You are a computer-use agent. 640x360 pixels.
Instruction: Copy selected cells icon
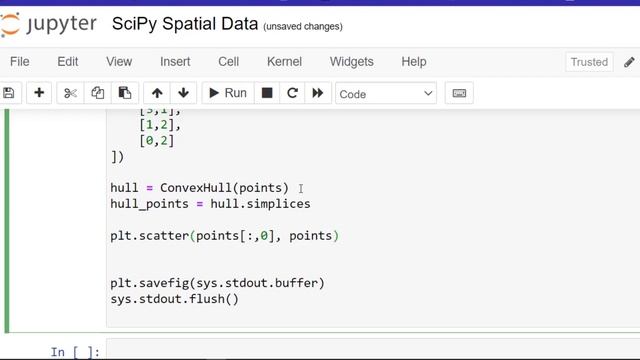(x=98, y=93)
